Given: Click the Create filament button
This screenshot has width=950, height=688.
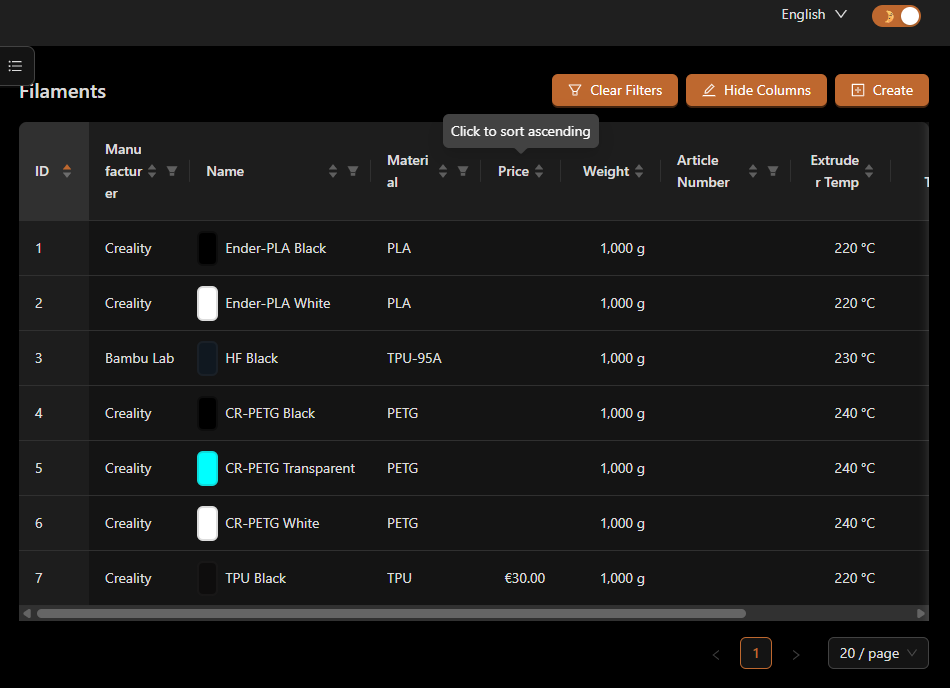Looking at the screenshot, I should click(x=881, y=90).
